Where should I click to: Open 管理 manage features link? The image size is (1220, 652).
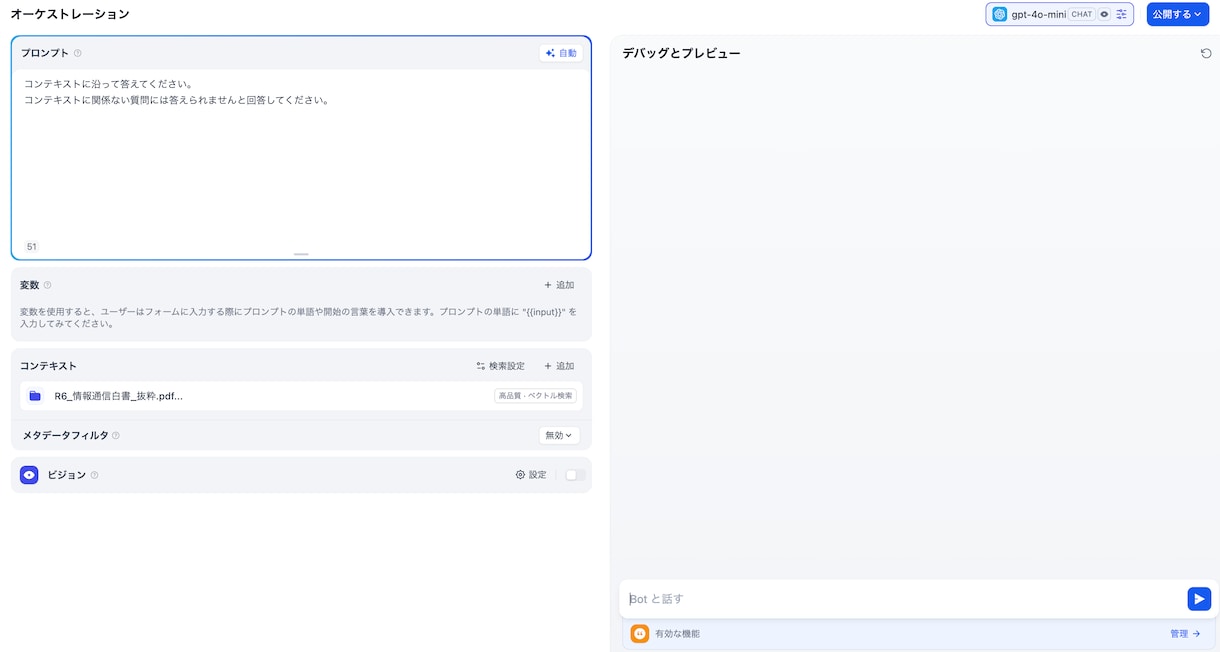(x=1185, y=633)
